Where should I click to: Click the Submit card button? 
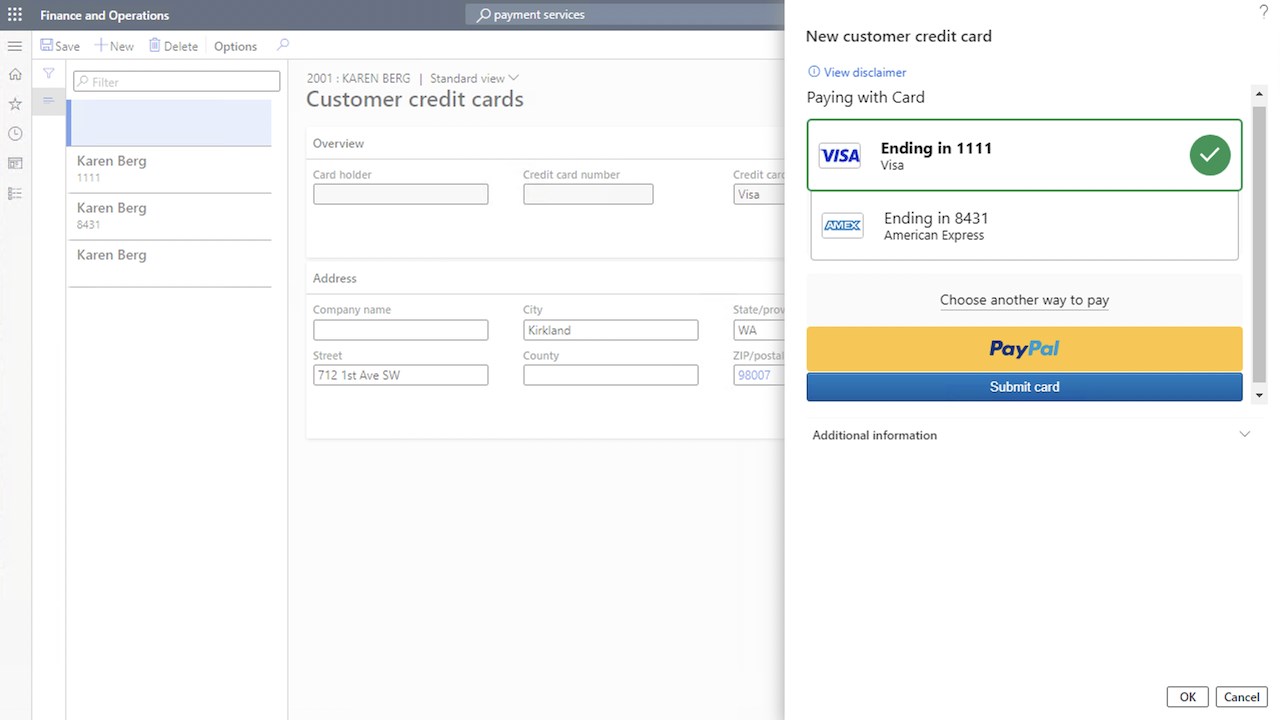1024,387
